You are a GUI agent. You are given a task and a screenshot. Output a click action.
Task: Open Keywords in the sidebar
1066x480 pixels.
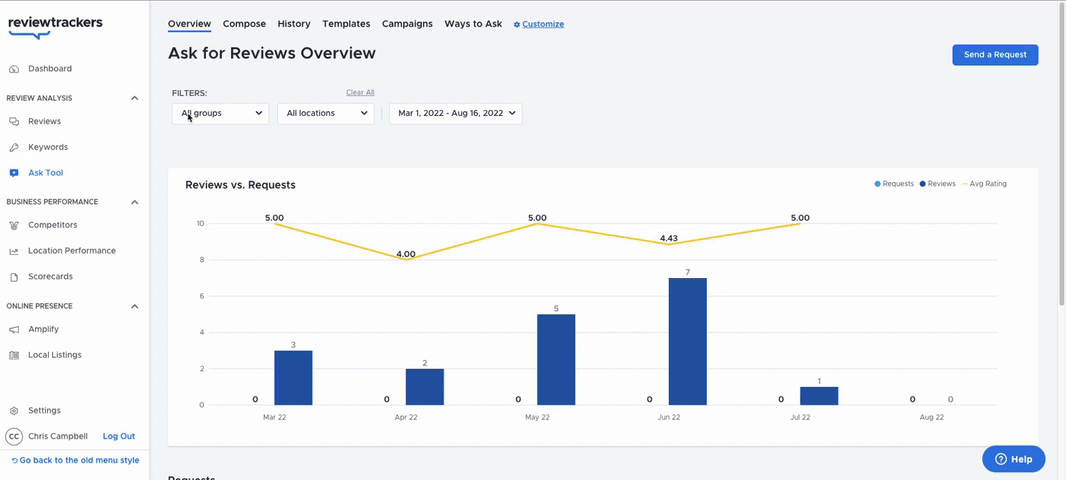(x=48, y=148)
